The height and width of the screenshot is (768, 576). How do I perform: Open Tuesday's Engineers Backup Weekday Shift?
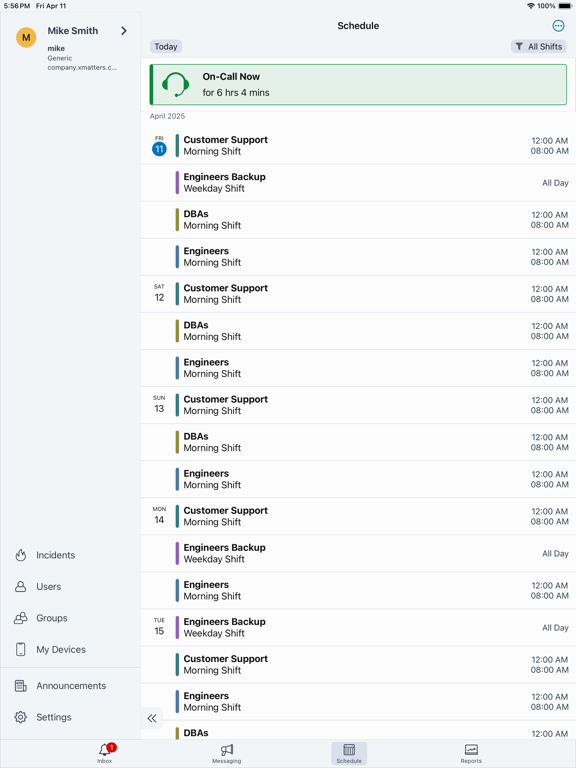click(358, 627)
